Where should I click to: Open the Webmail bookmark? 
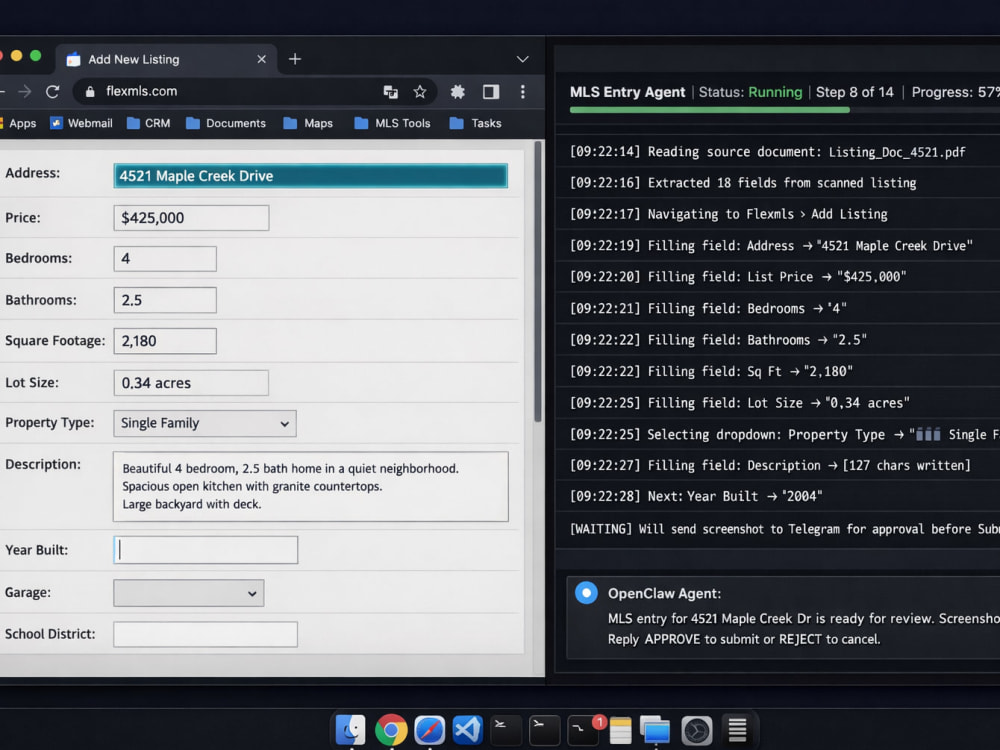point(81,123)
